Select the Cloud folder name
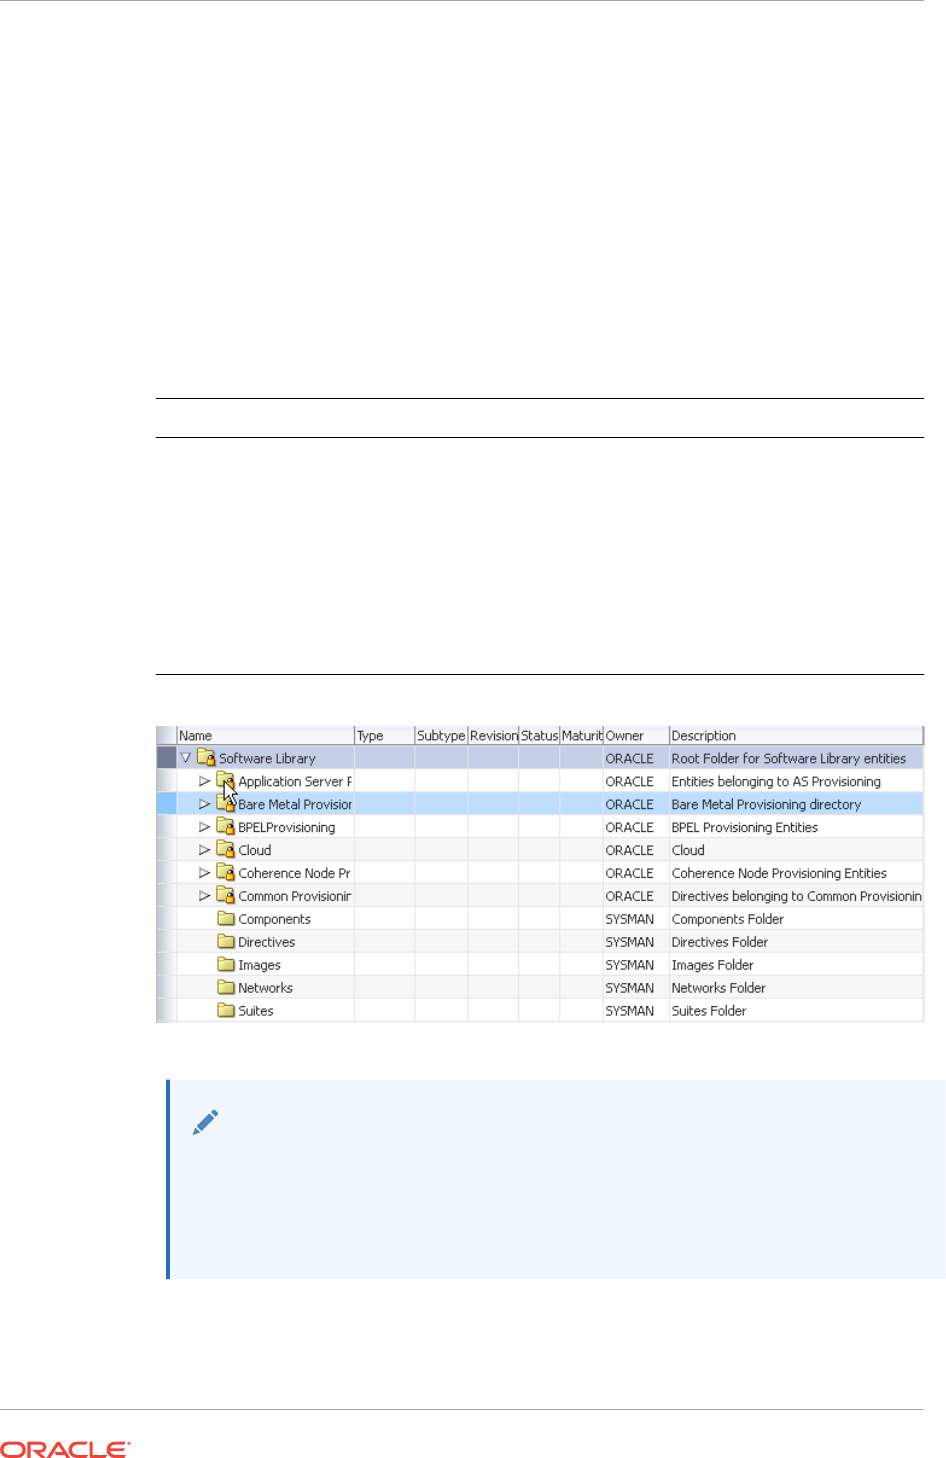 [x=255, y=851]
